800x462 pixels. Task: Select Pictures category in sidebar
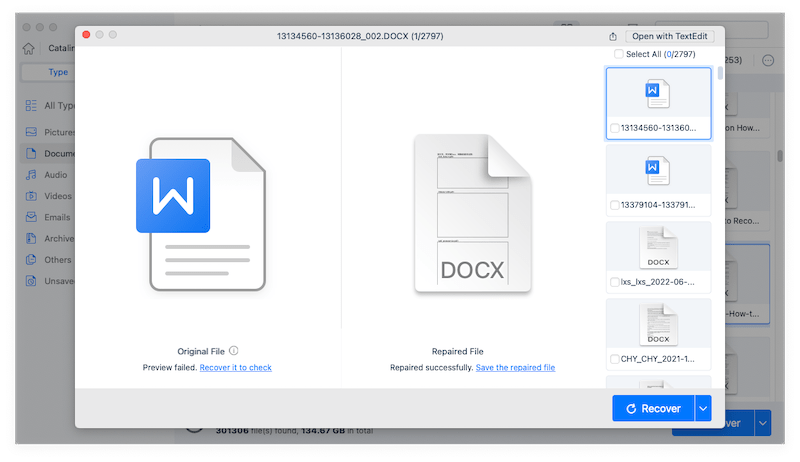click(50, 132)
